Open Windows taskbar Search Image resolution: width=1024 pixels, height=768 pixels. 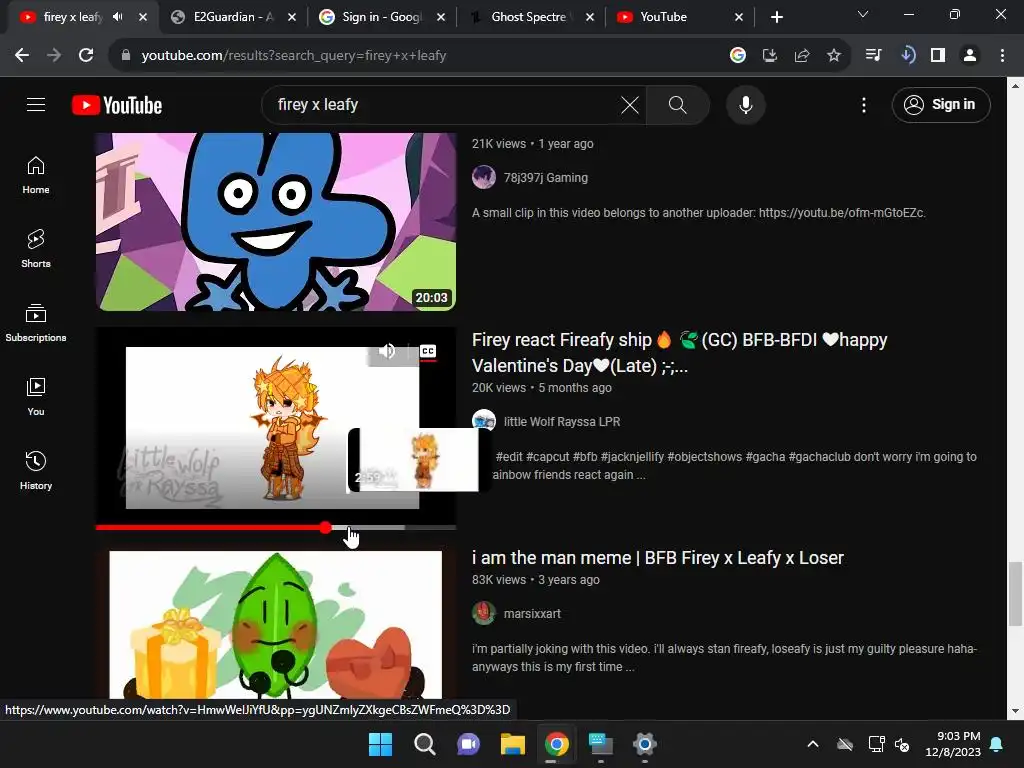pyautogui.click(x=424, y=744)
